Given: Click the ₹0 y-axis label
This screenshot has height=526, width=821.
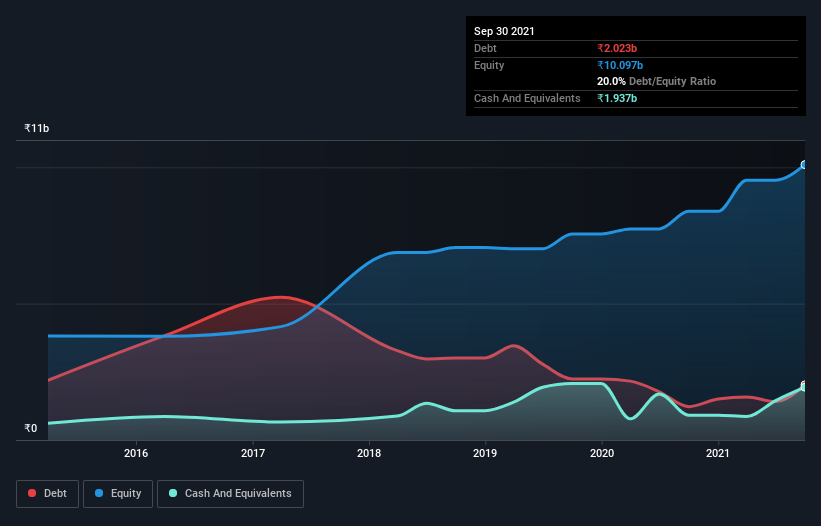Looking at the screenshot, I should tap(31, 428).
